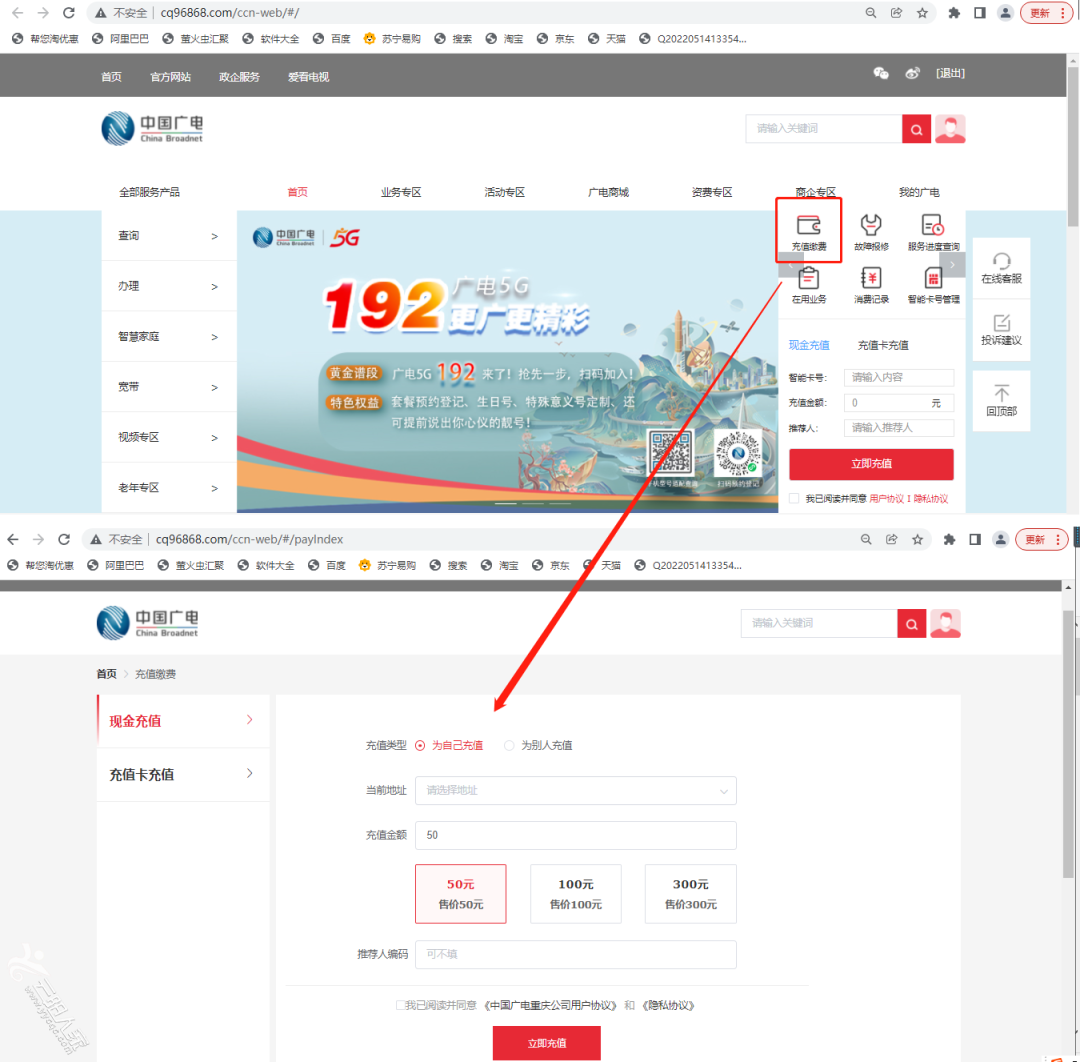Click the WeChat icon in top bar

click(880, 73)
